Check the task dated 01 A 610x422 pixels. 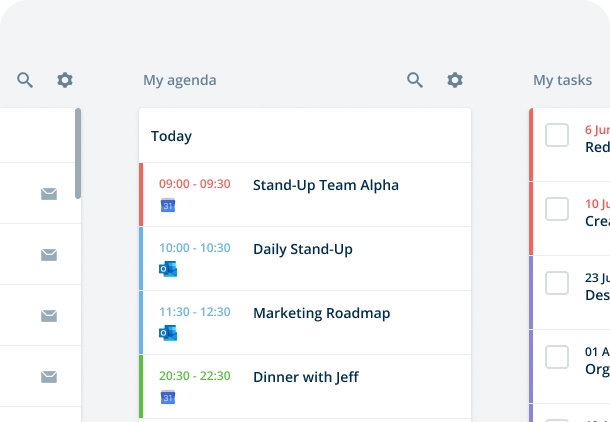(x=557, y=357)
